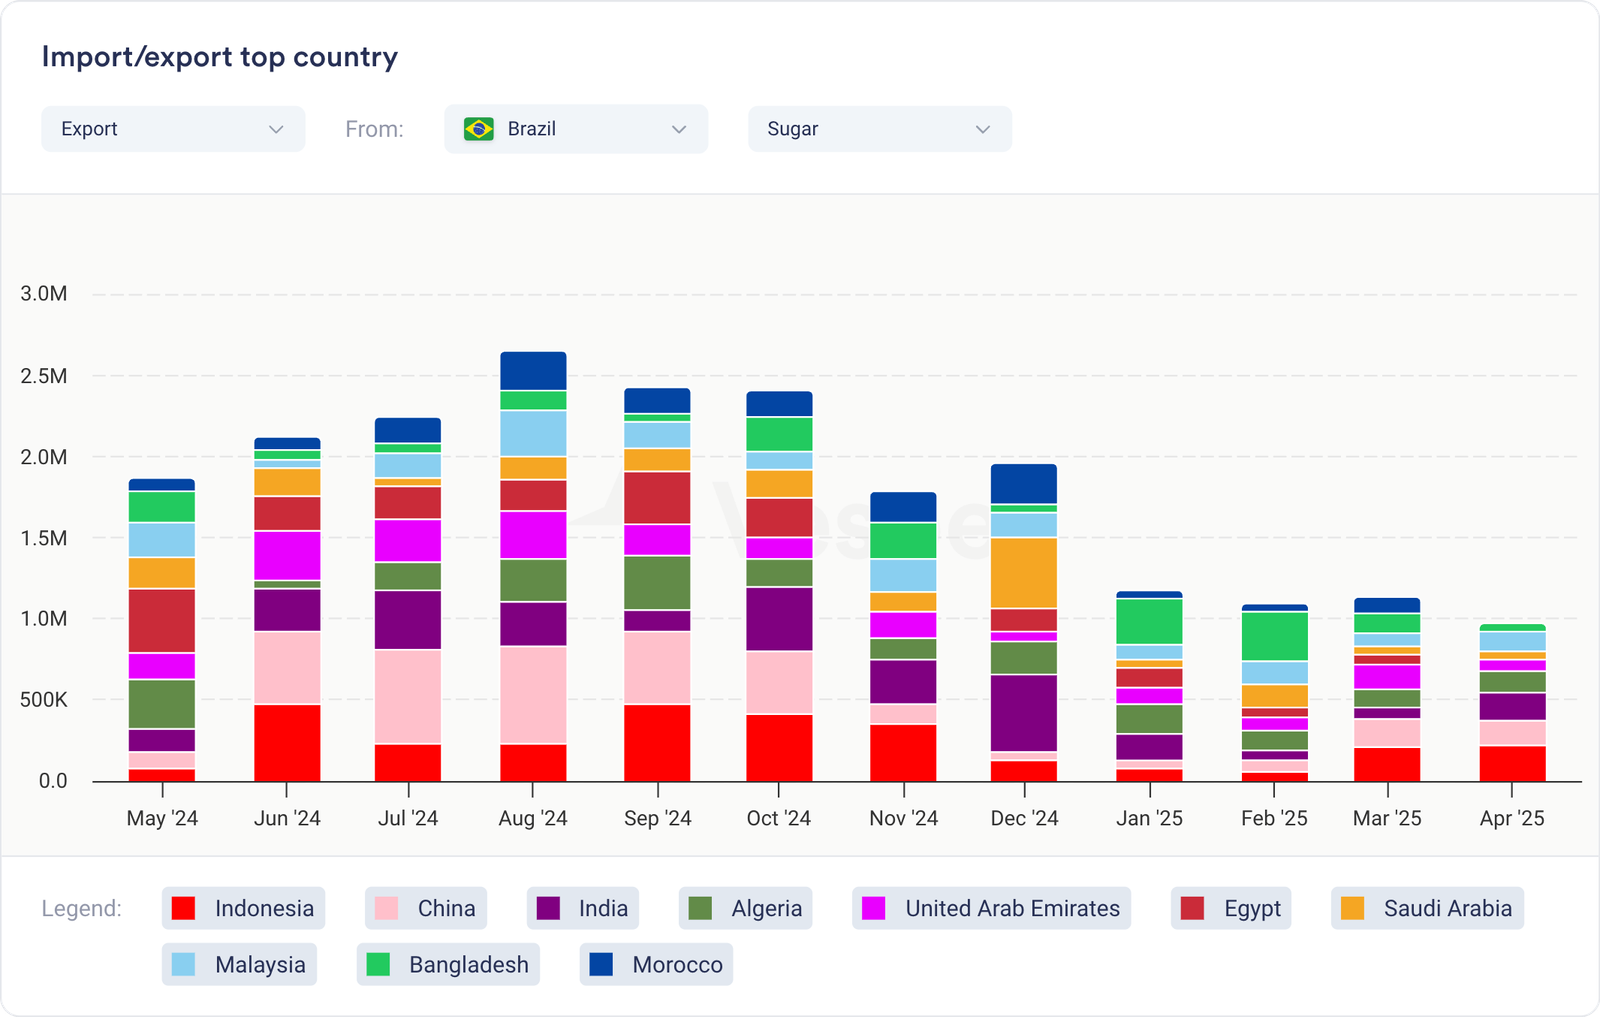Click Saudi Arabia segment in Dec '24 bar
1600x1017 pixels.
pyautogui.click(x=1024, y=572)
